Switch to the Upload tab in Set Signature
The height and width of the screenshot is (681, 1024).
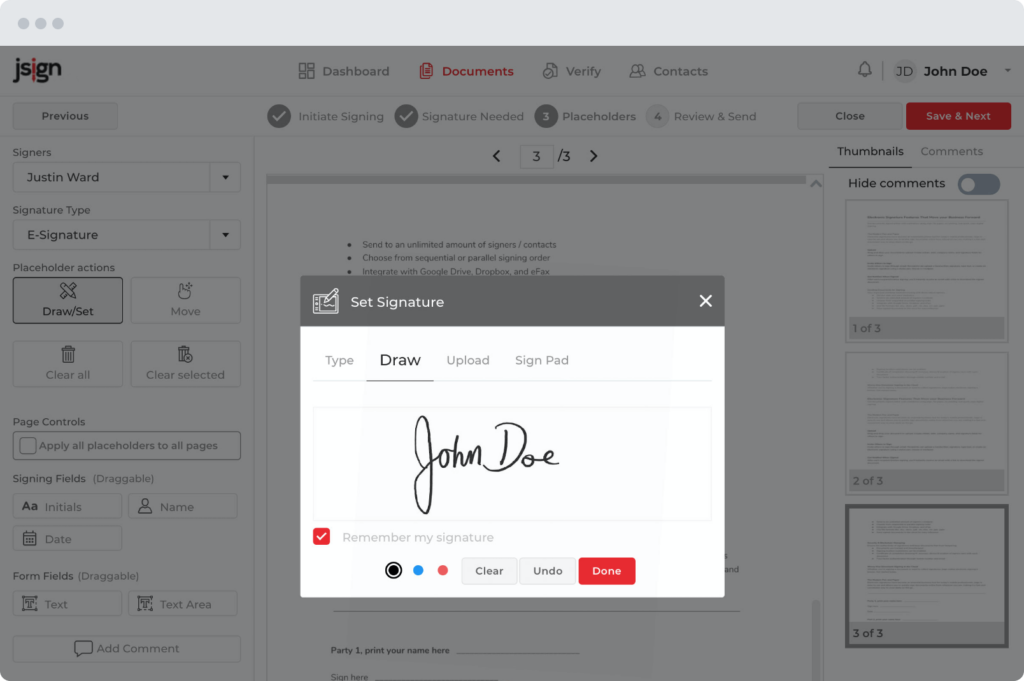(468, 360)
